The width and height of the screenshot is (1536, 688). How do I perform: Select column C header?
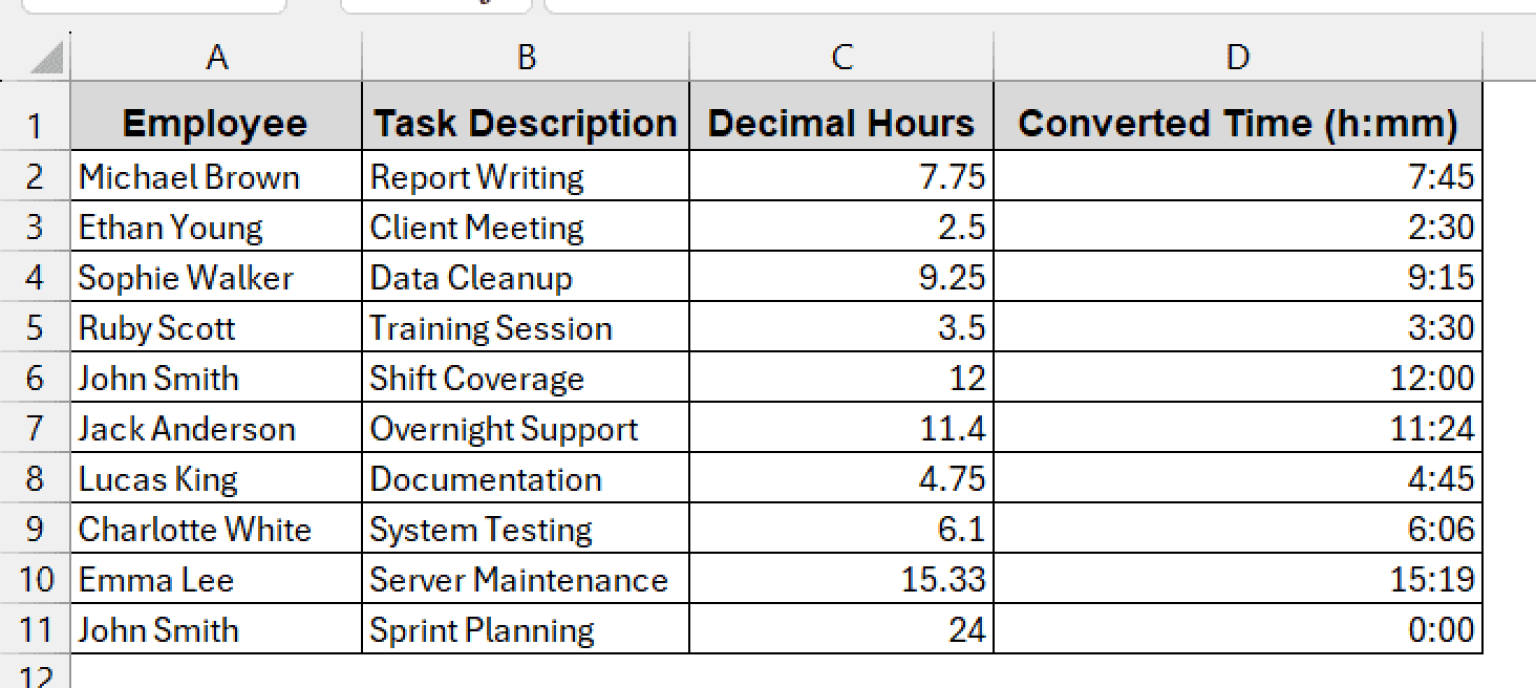[840, 57]
